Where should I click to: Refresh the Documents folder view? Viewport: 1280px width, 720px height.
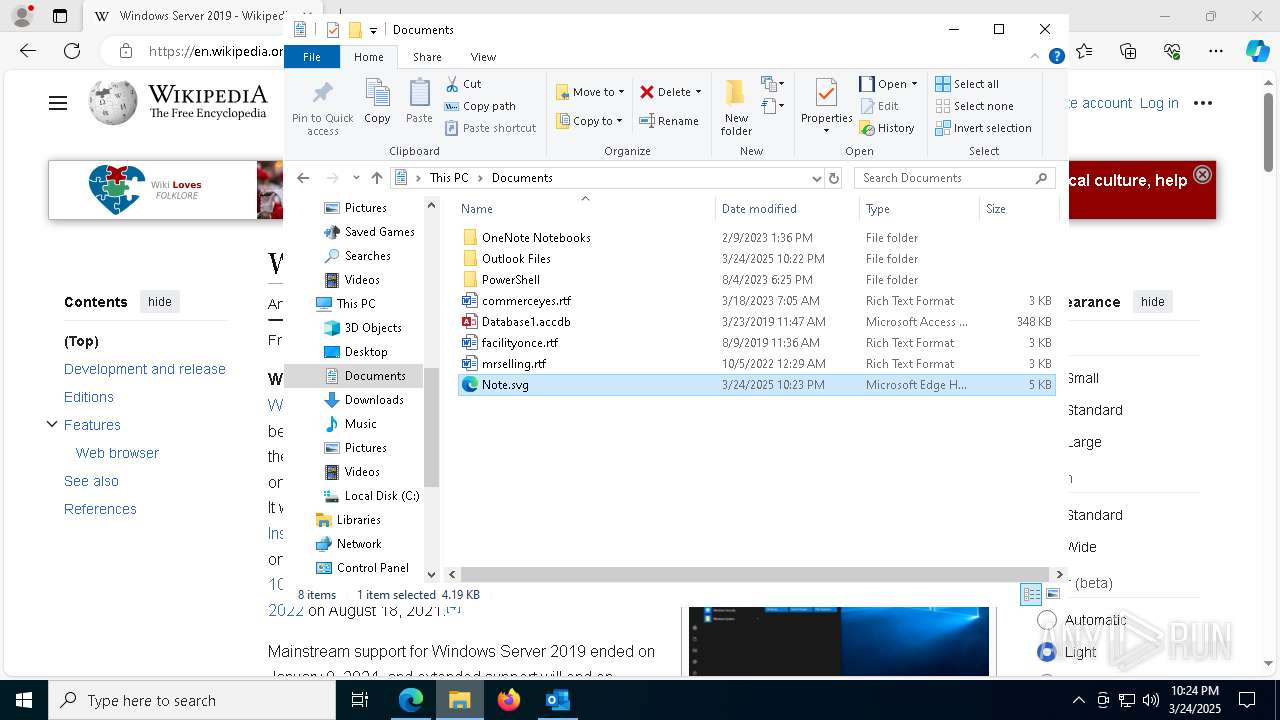pyautogui.click(x=834, y=178)
